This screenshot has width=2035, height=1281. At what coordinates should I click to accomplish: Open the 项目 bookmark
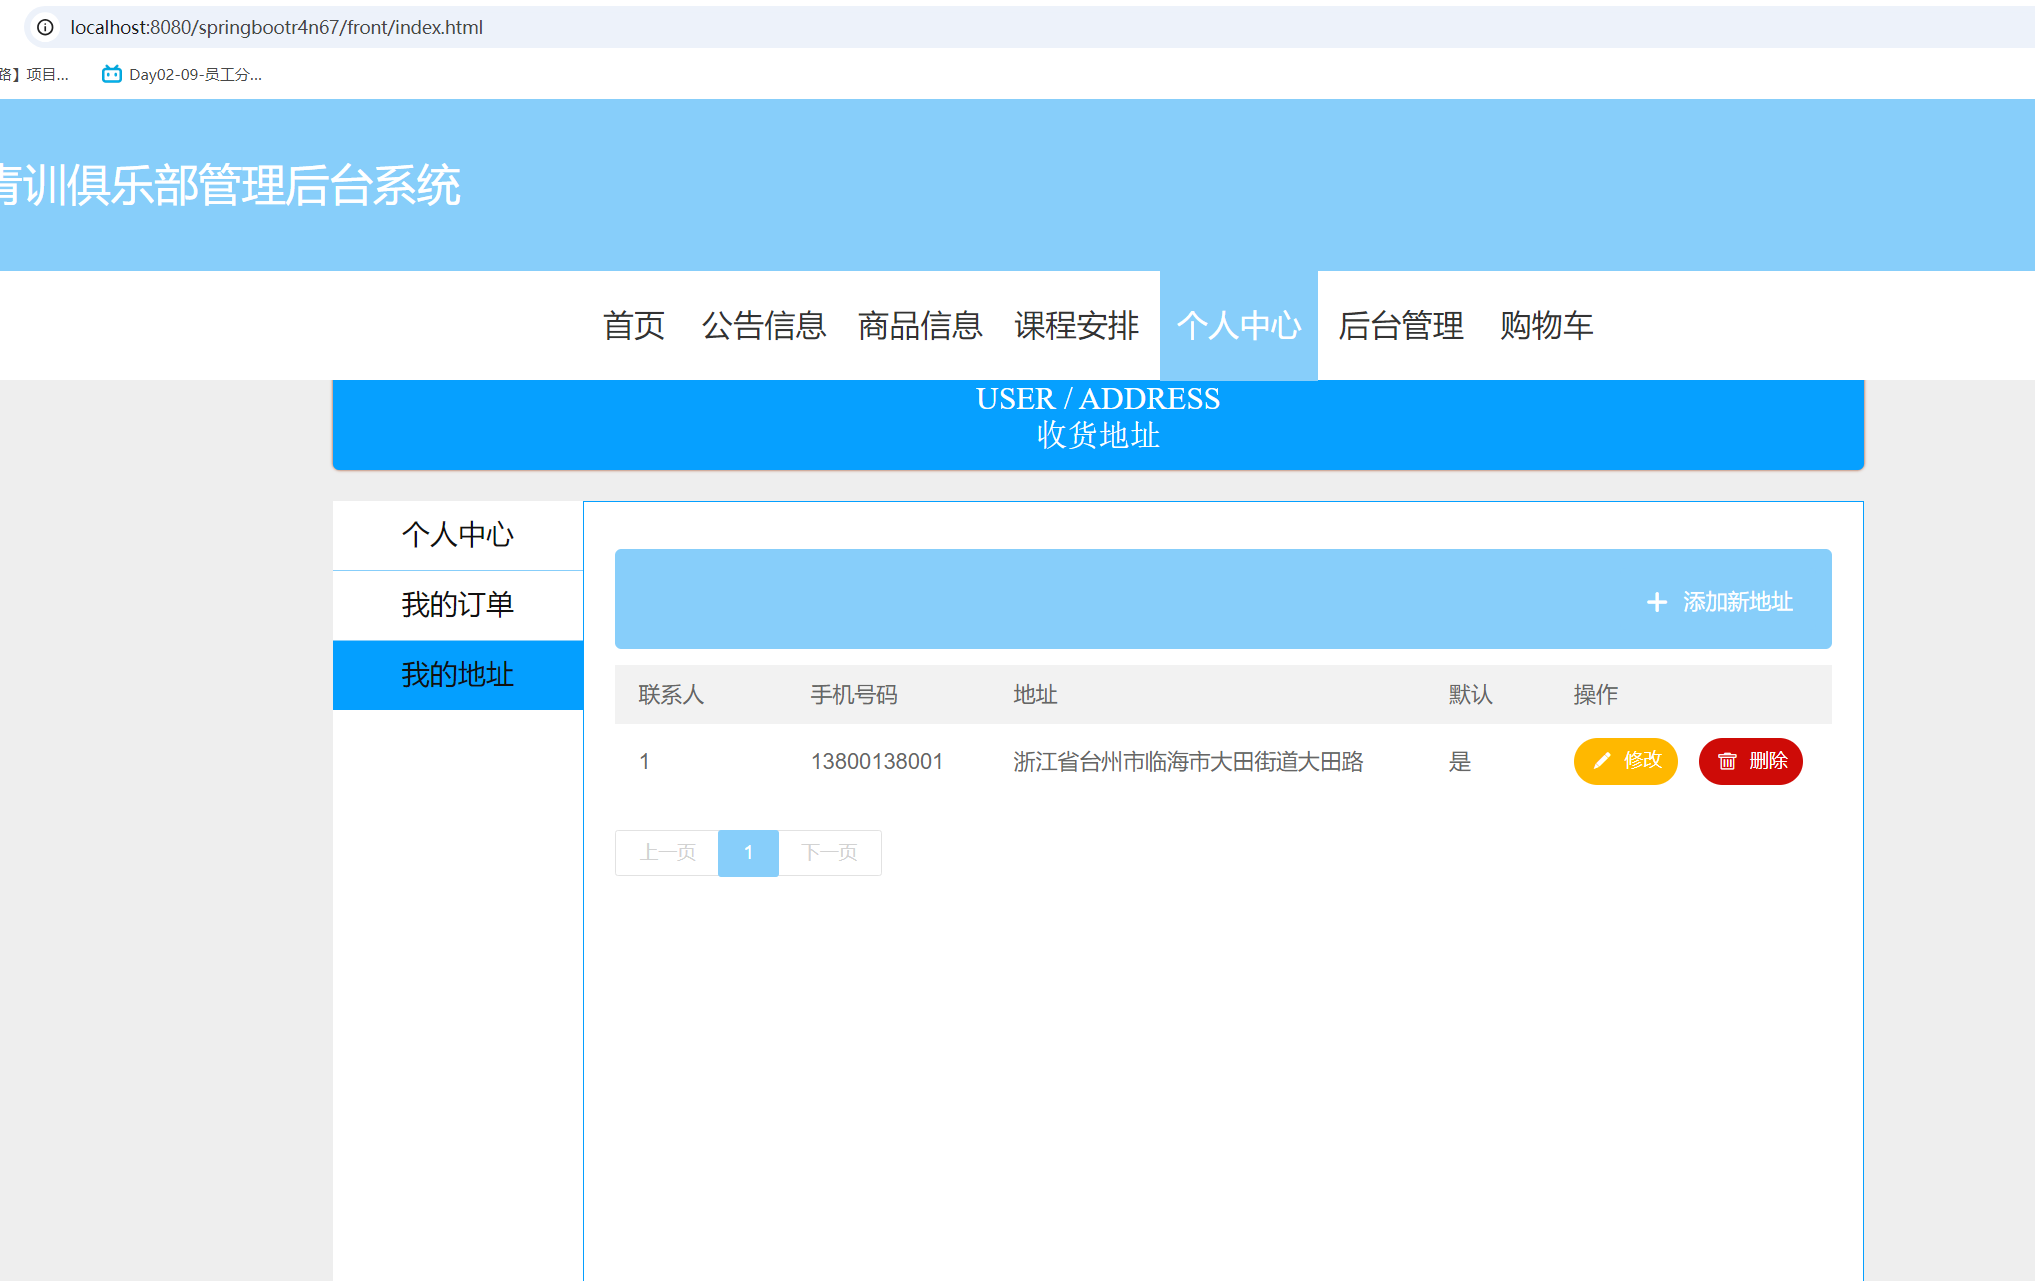tap(35, 74)
